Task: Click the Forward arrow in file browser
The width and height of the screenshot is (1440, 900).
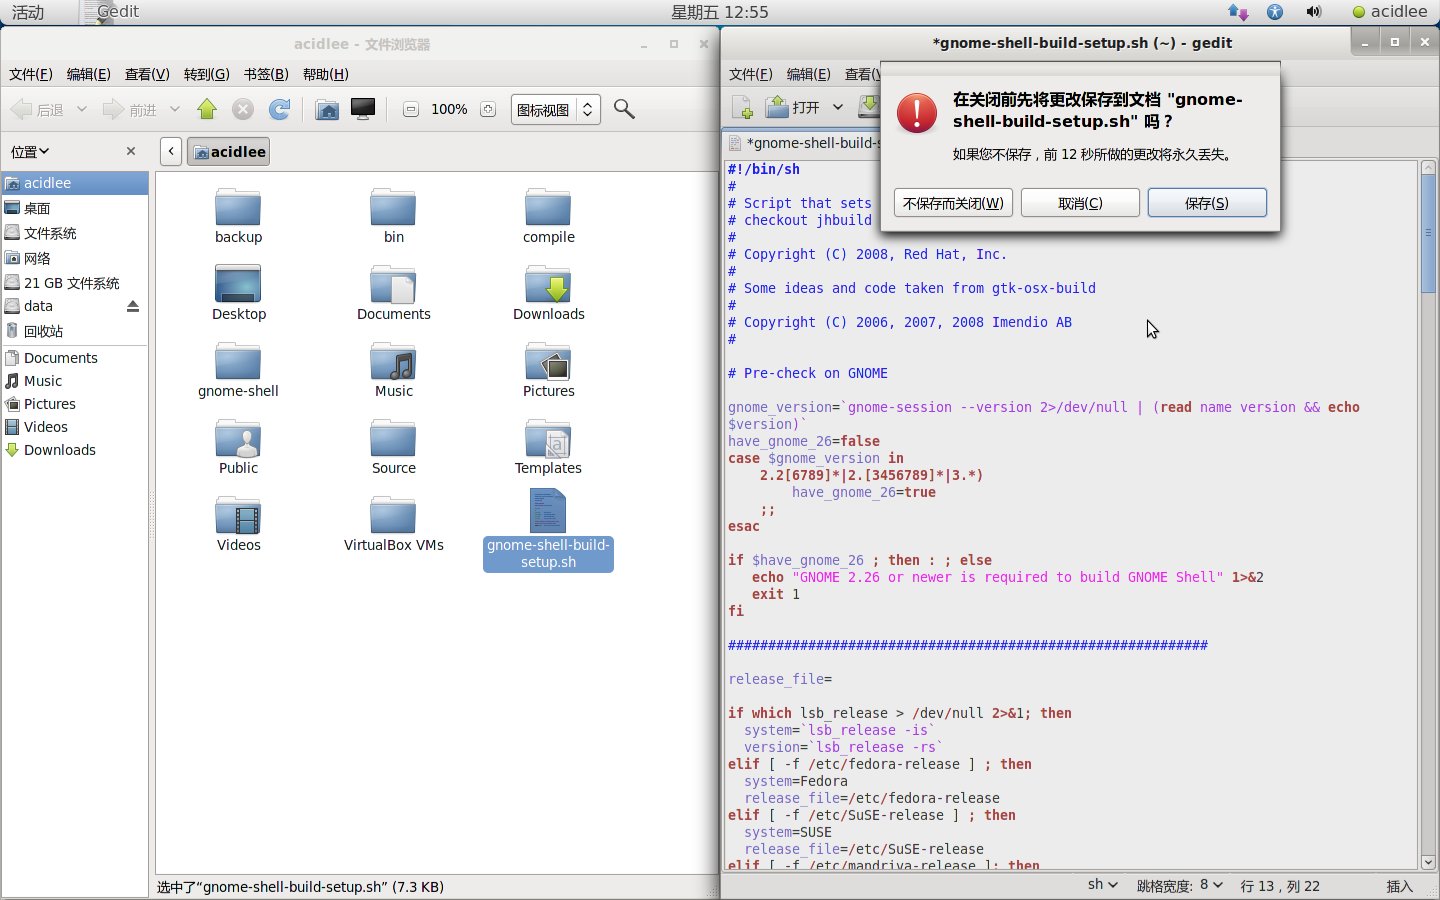Action: pyautogui.click(x=129, y=110)
